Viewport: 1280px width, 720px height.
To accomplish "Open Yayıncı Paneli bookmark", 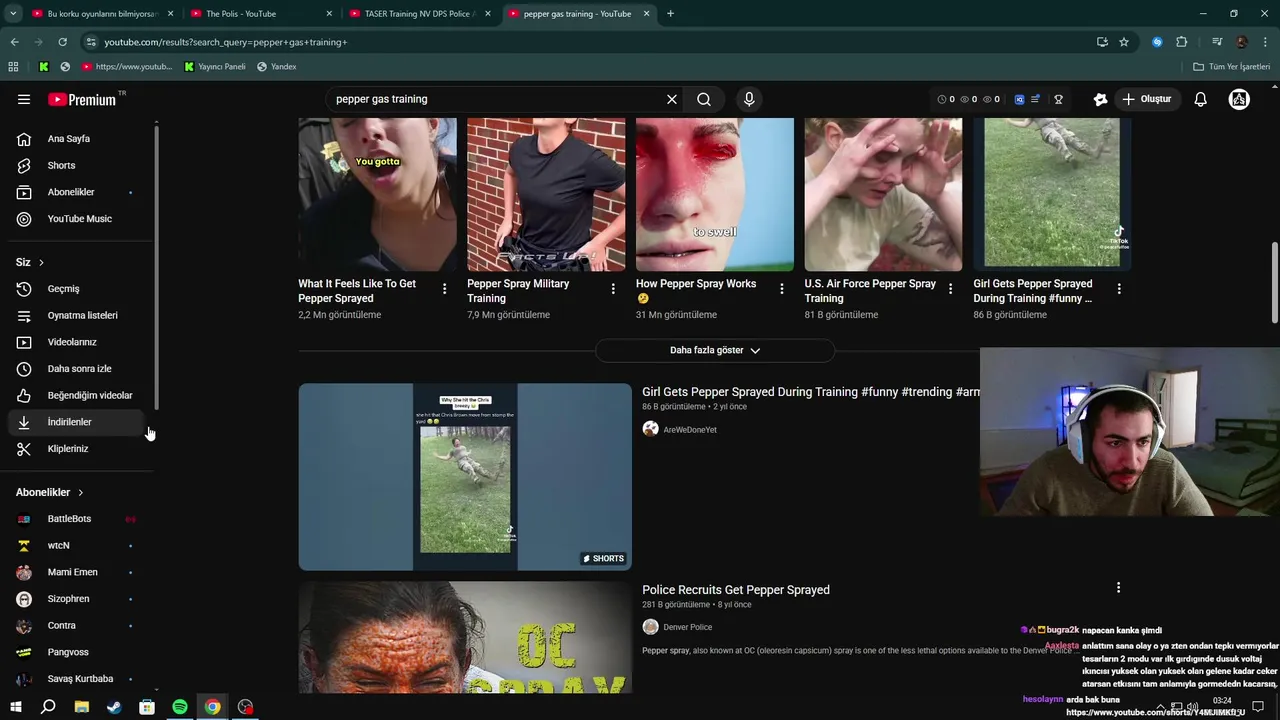I will coord(215,67).
